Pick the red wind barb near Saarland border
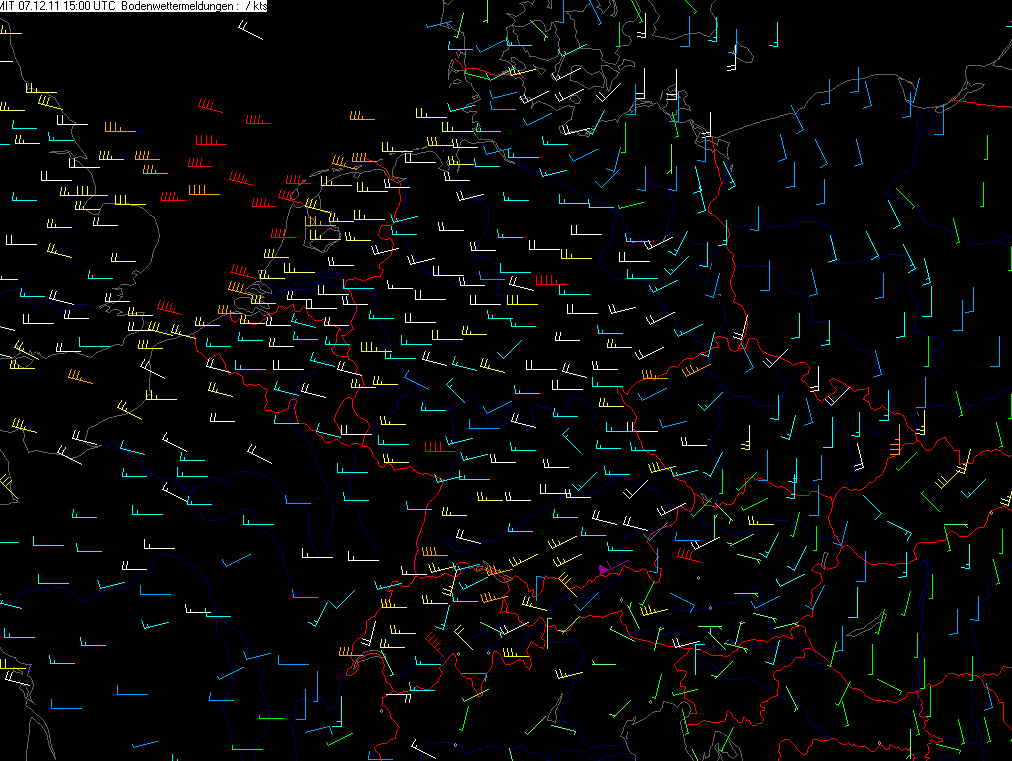 [x=435, y=448]
